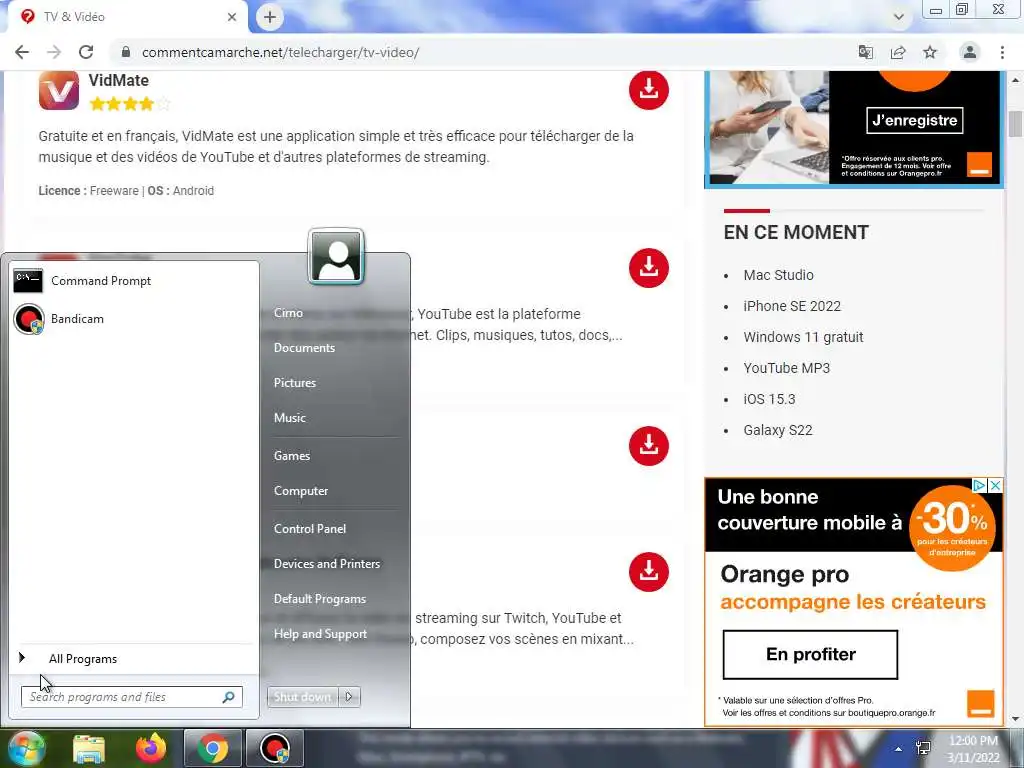The width and height of the screenshot is (1024, 768).
Task: Switch to Chrome in taskbar
Action: (x=212, y=748)
